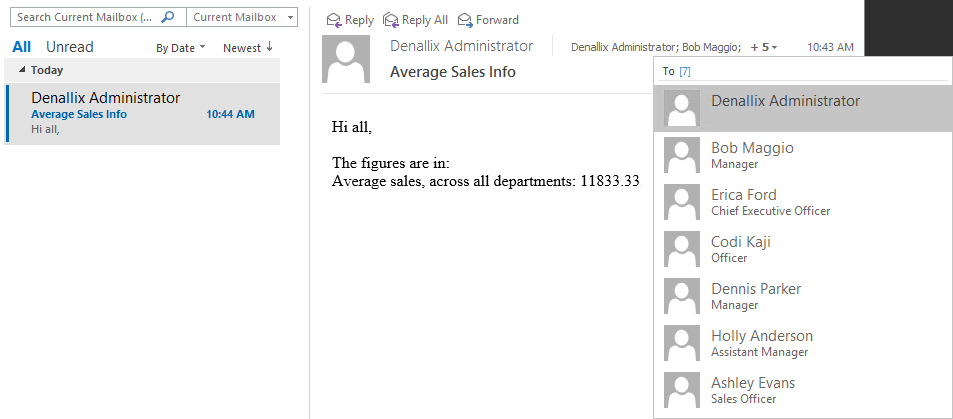The width and height of the screenshot is (953, 419).
Task: Collapse the Today group header
Action: 23,71
